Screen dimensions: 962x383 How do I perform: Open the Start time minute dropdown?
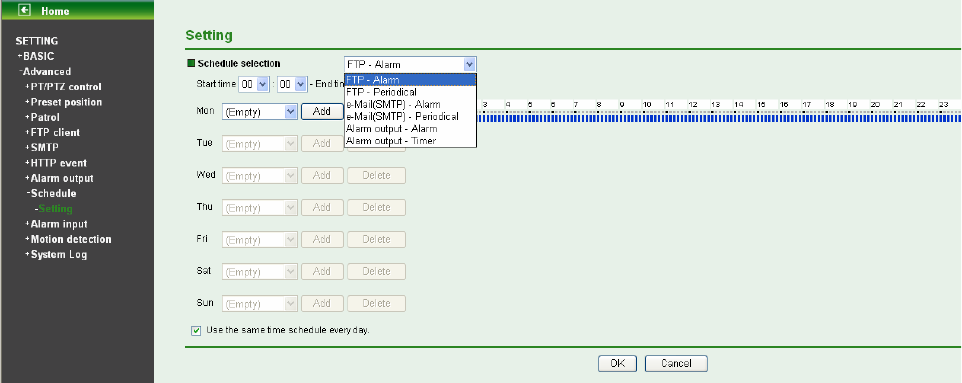(292, 85)
